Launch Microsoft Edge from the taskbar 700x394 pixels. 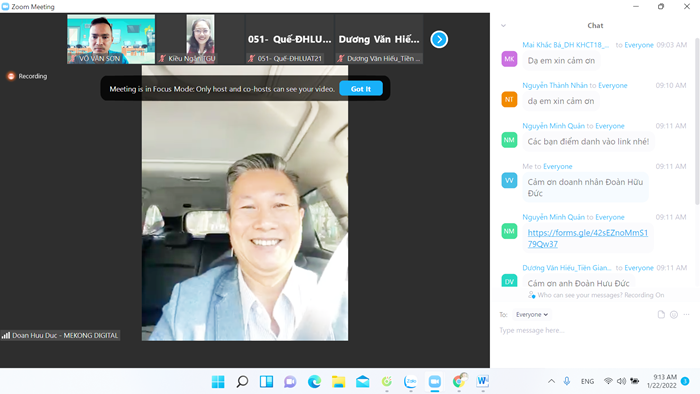tap(314, 382)
